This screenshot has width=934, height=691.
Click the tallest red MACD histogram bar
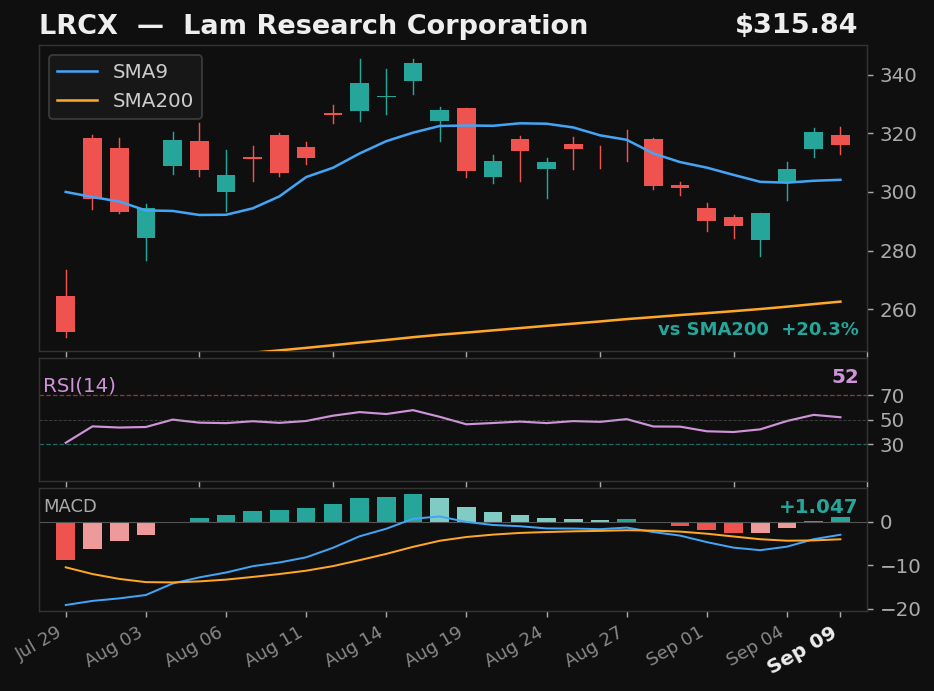pos(66,541)
